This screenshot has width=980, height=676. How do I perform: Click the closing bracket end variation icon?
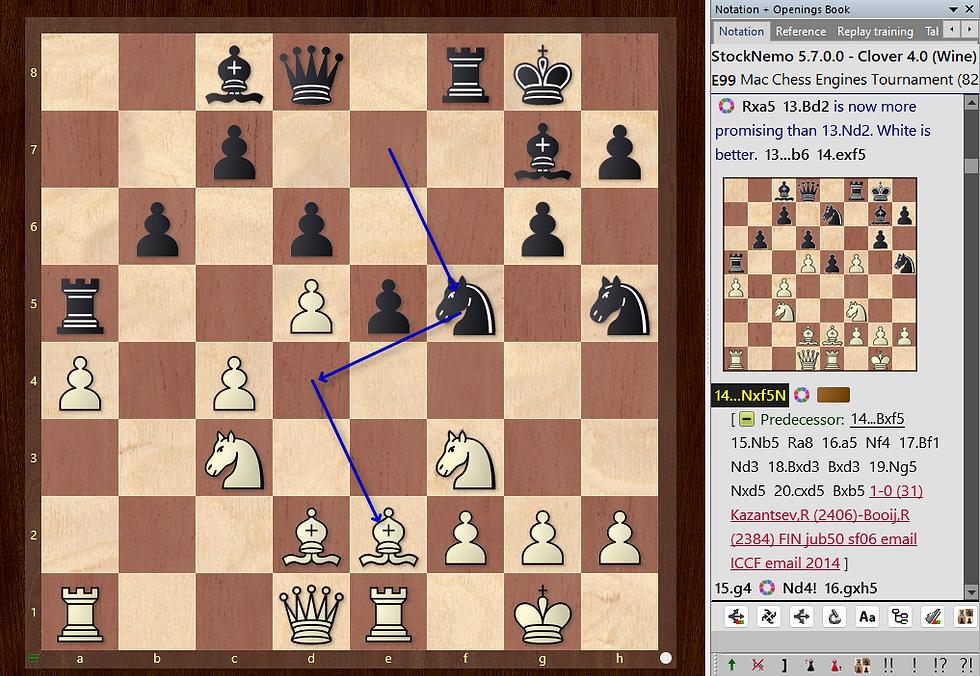pos(784,665)
